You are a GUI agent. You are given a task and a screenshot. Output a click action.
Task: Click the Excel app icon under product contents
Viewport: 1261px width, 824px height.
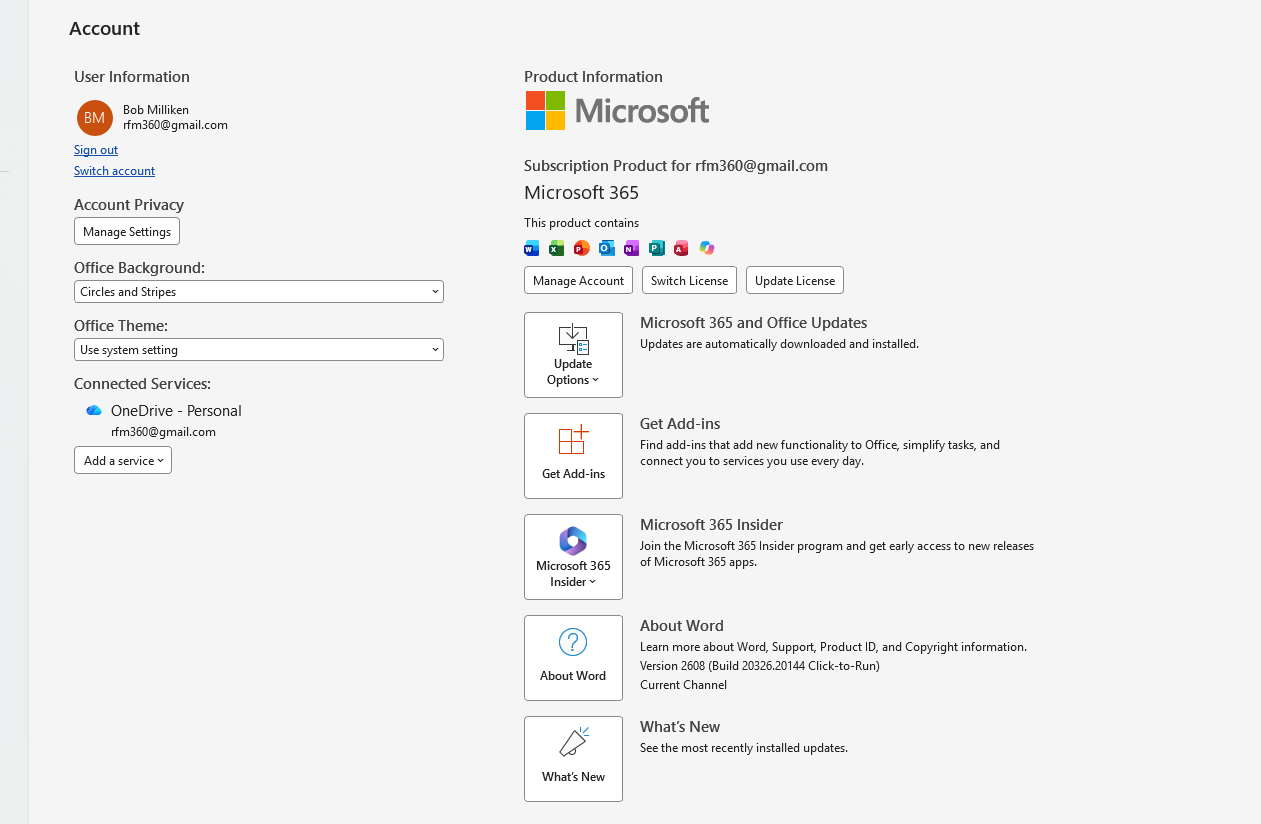pyautogui.click(x=557, y=248)
